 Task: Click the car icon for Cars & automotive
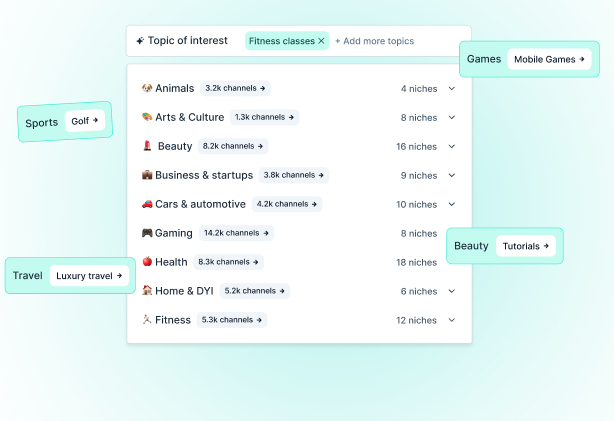[x=147, y=204]
